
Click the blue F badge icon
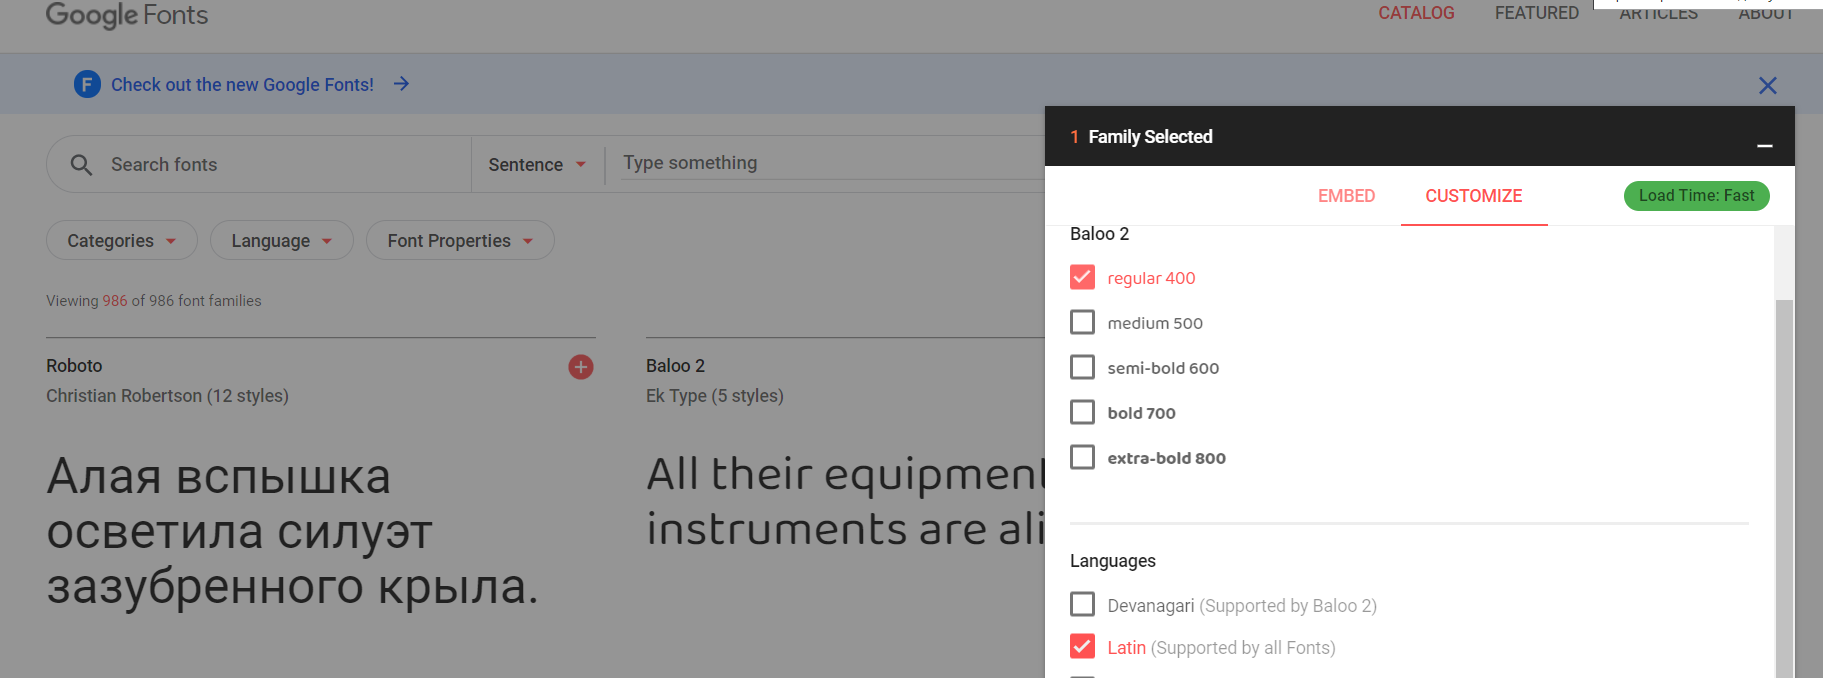87,84
